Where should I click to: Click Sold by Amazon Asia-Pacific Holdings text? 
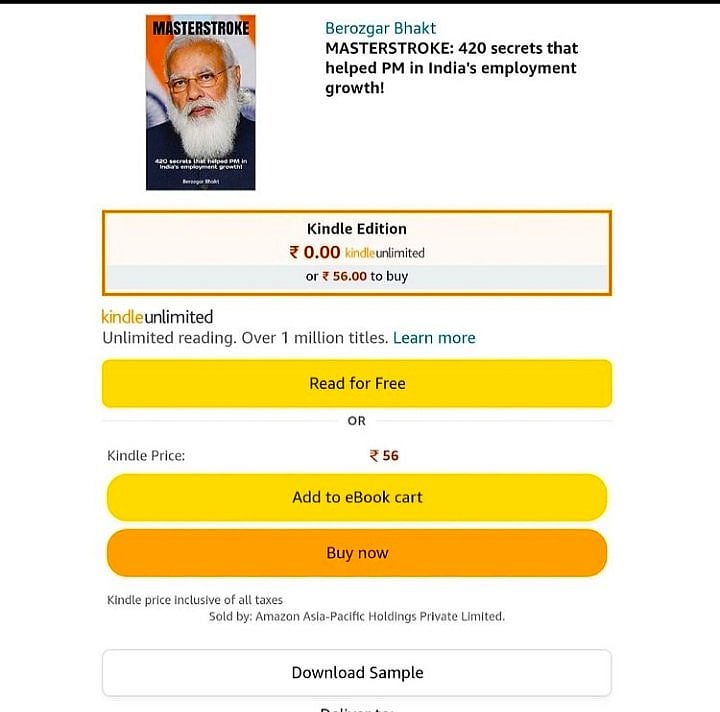pos(357,617)
